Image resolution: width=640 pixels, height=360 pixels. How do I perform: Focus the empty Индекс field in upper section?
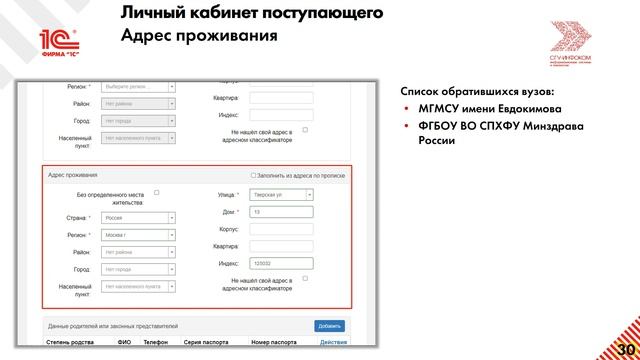tap(281, 115)
